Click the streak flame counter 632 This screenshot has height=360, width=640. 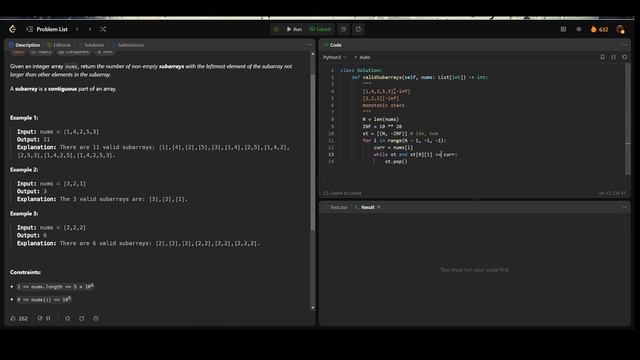(599, 29)
